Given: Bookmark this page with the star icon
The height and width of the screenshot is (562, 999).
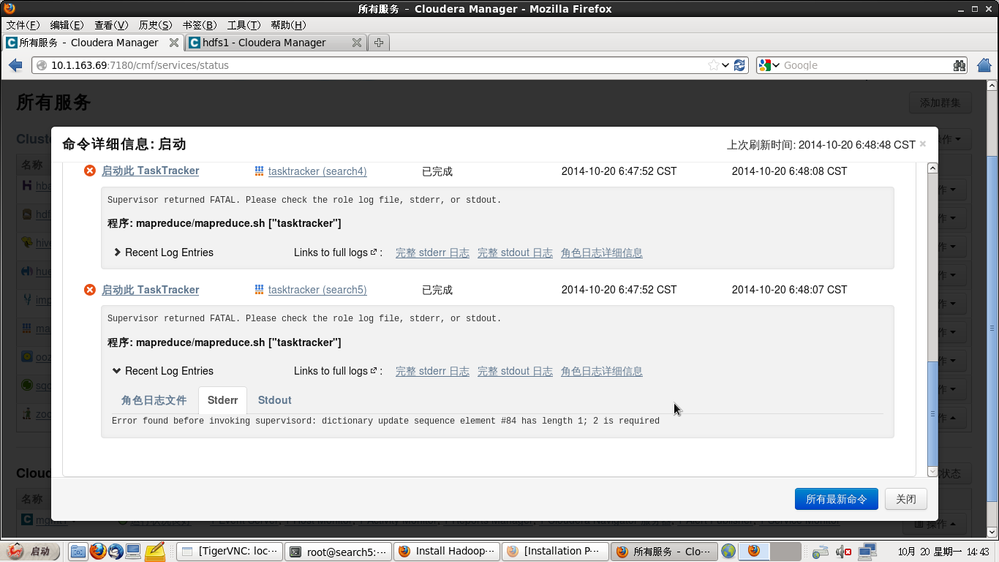Looking at the screenshot, I should (714, 65).
